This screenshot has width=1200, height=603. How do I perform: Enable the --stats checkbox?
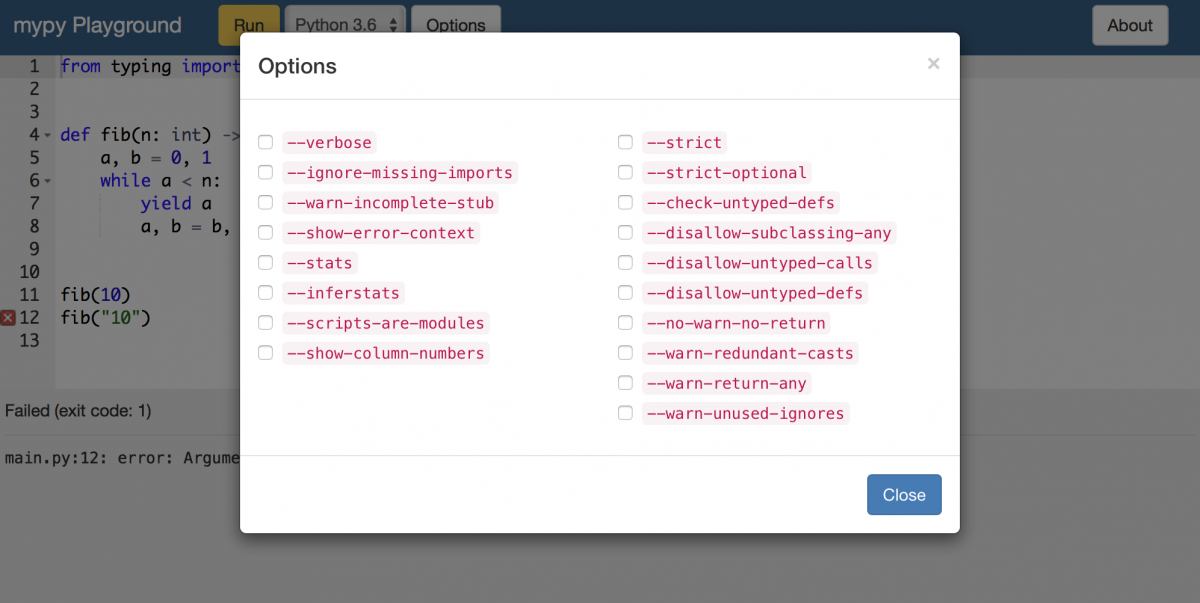[265, 262]
